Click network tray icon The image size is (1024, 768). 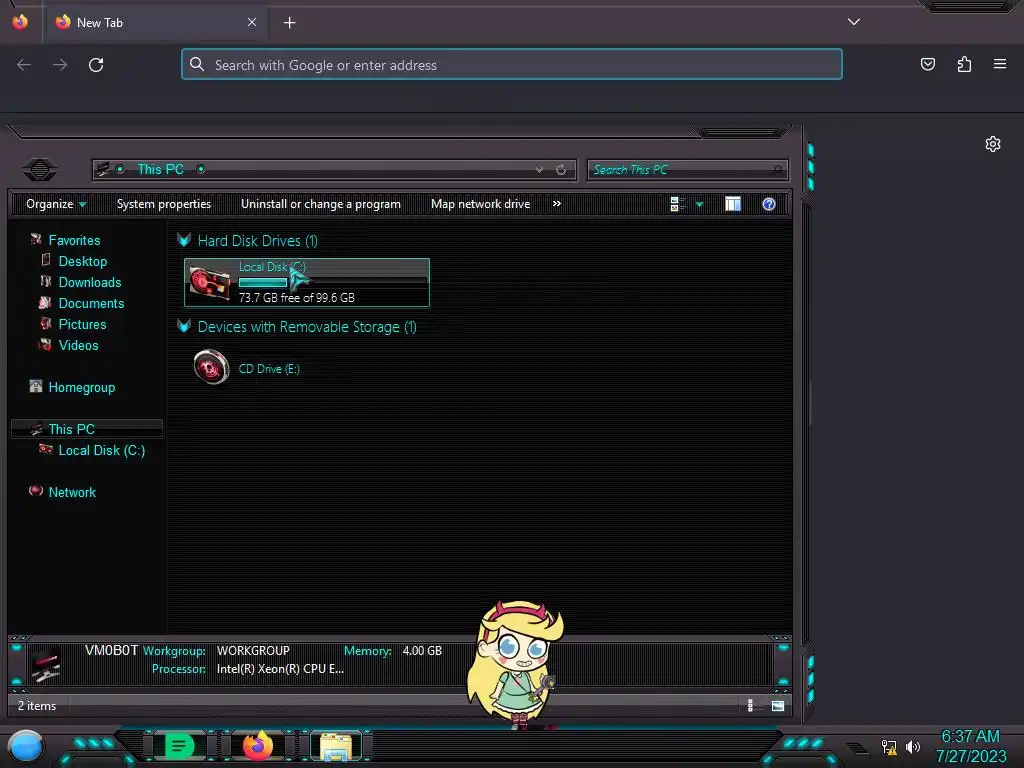coord(889,747)
